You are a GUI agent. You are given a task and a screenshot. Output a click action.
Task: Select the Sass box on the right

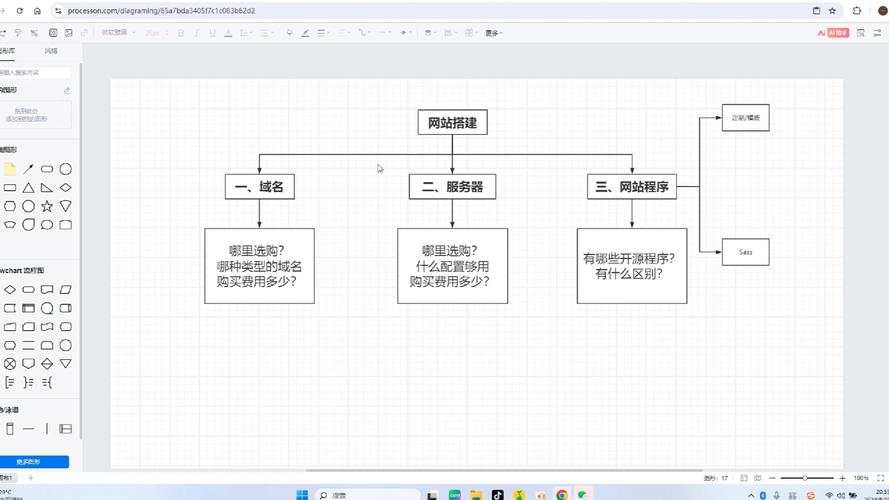tap(746, 252)
